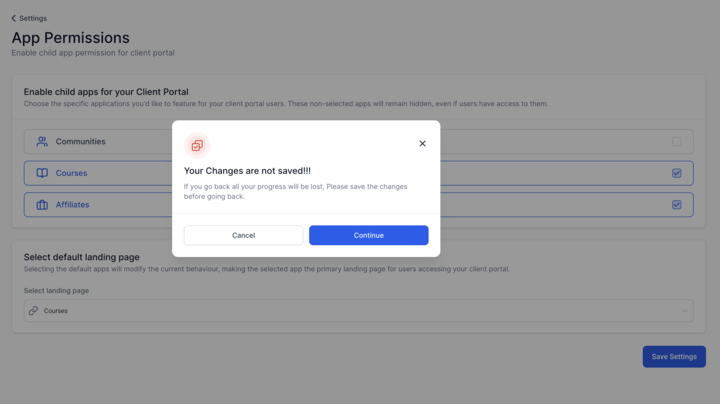Click the Courses value in the landing page field

pyautogui.click(x=56, y=311)
